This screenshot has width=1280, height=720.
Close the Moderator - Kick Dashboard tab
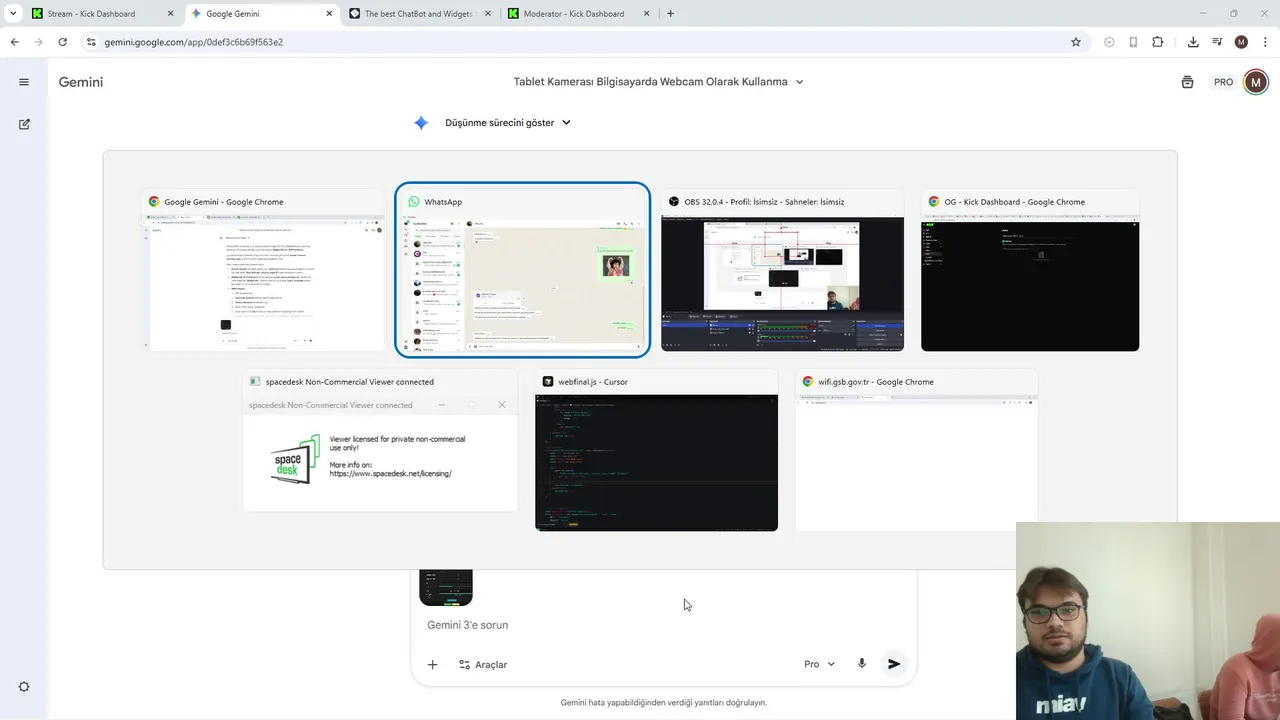click(x=645, y=14)
